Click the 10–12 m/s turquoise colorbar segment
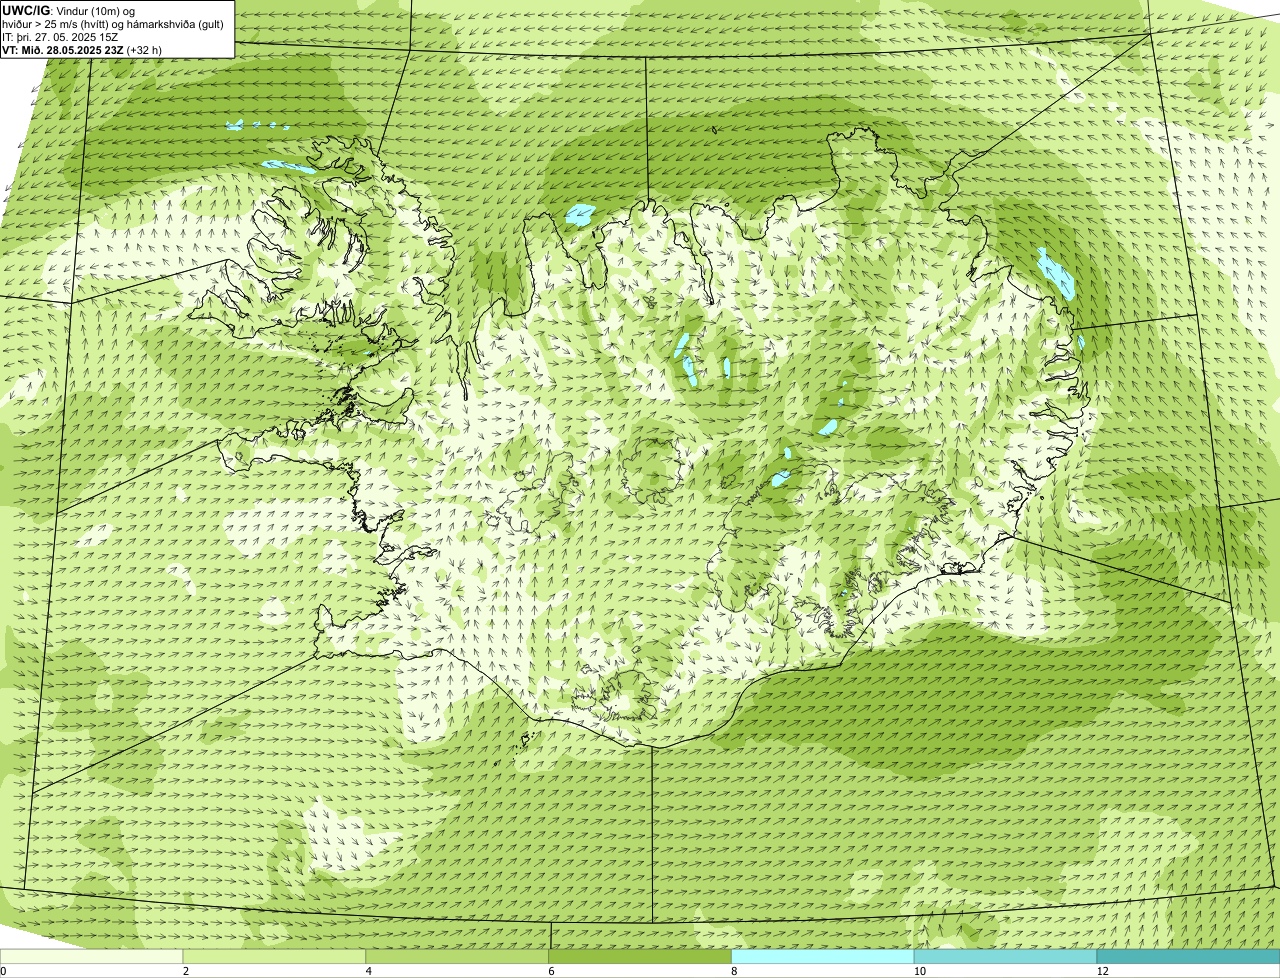Image resolution: width=1280 pixels, height=978 pixels. 1006,956
